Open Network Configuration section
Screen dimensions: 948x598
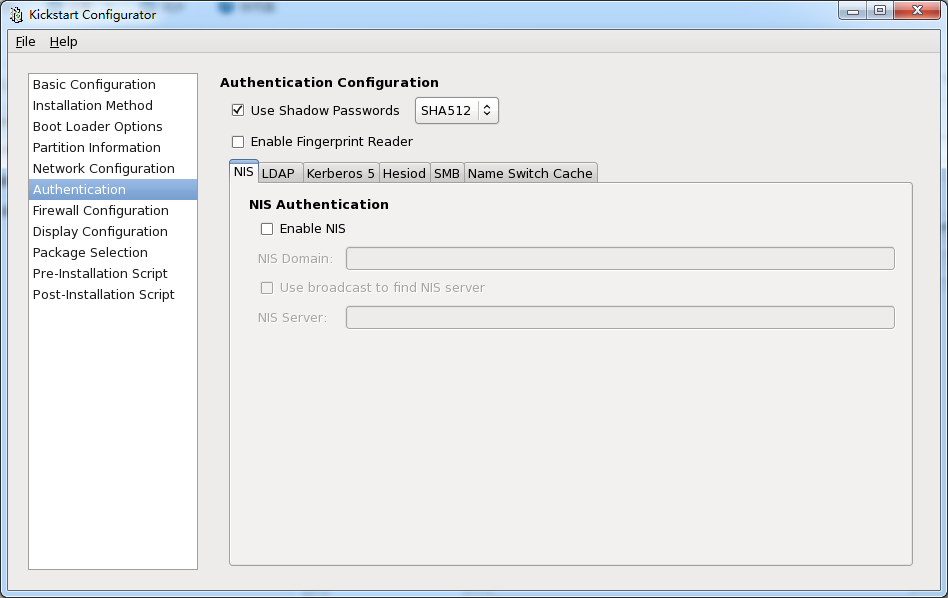point(113,168)
